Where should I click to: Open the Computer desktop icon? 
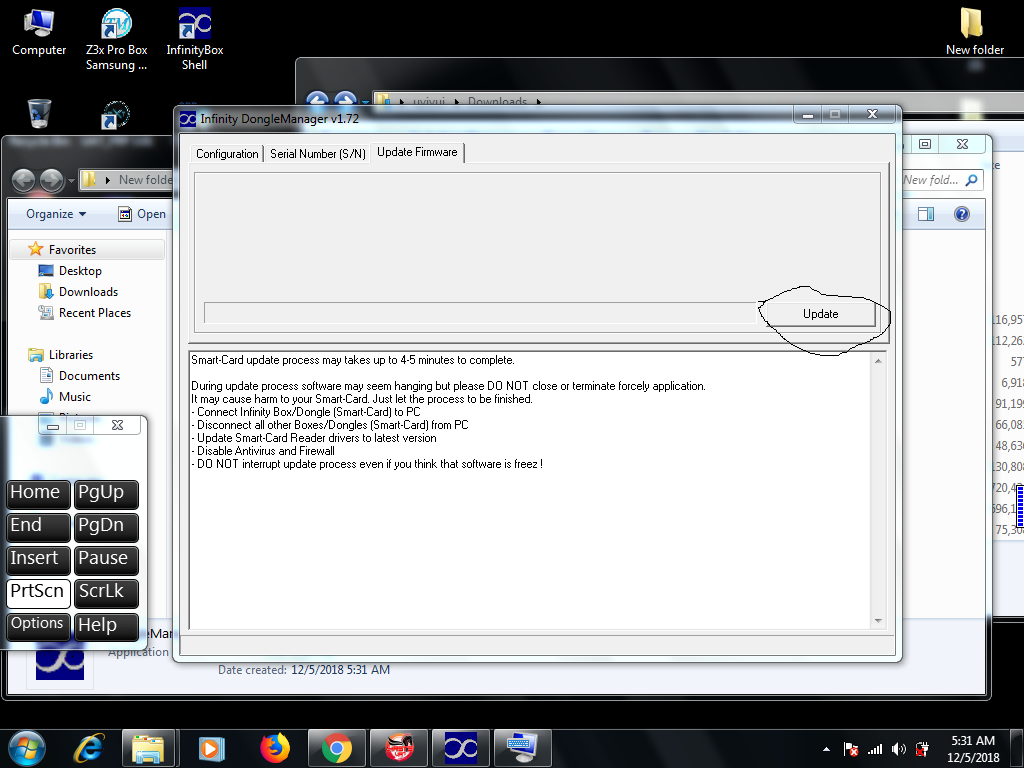(39, 33)
